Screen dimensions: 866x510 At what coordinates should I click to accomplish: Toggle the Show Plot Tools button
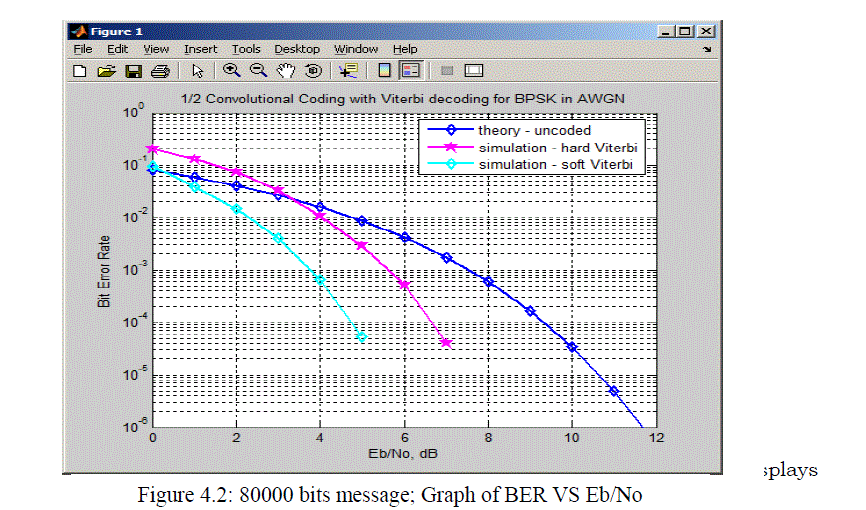pos(474,71)
